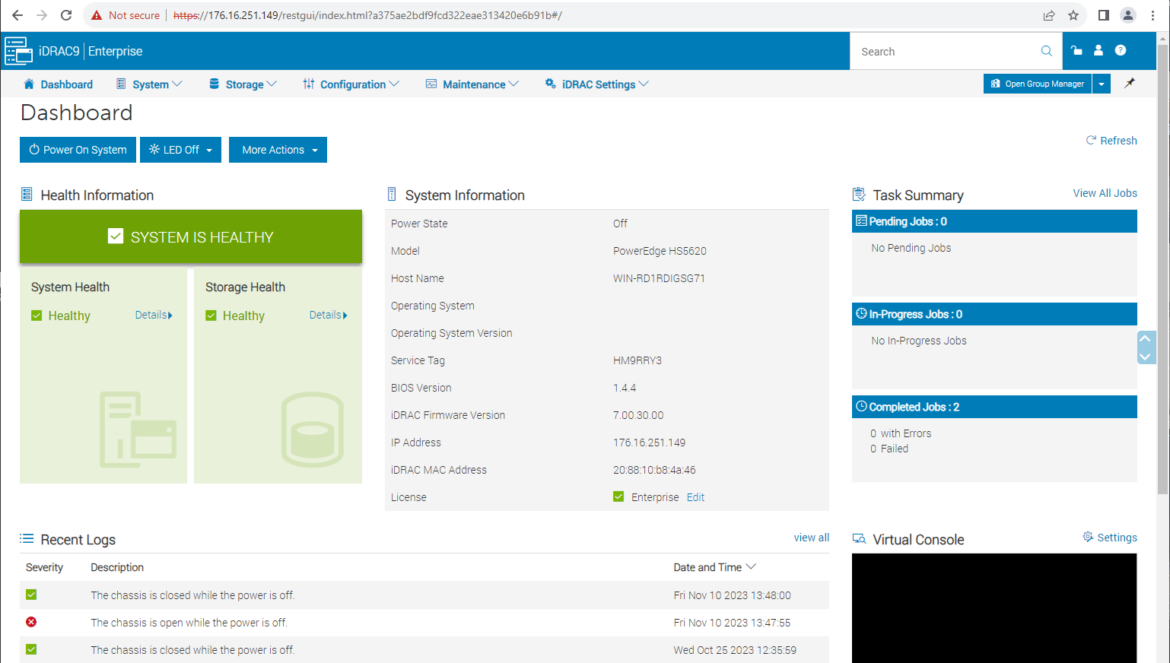
Task: Open the browser three-dot menu
Action: click(x=1153, y=15)
